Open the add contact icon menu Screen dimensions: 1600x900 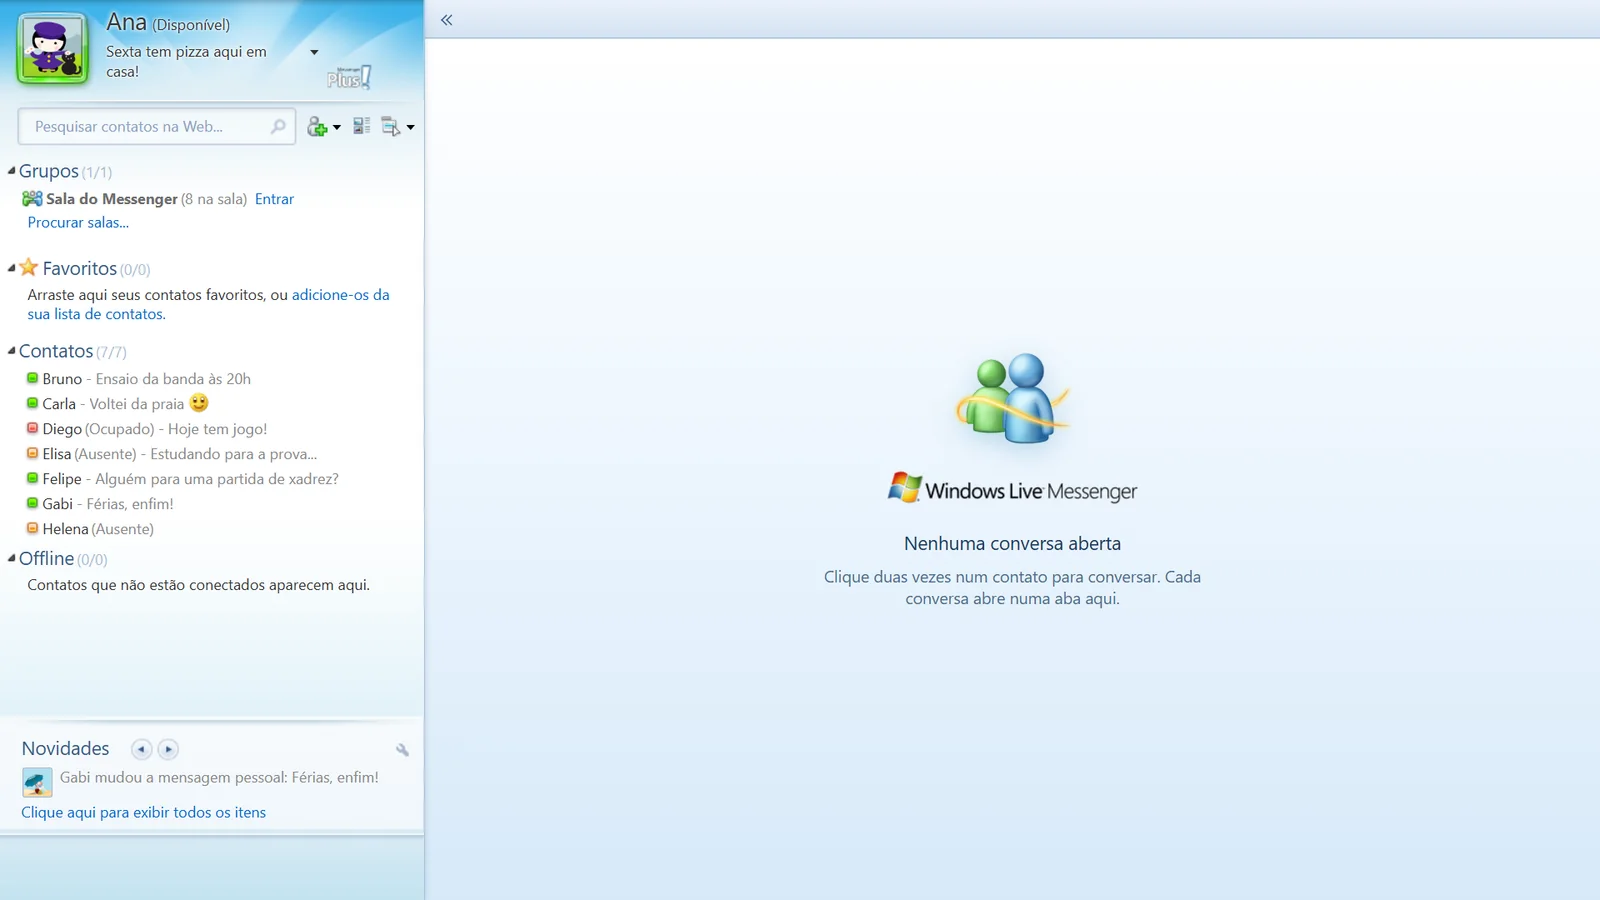click(x=324, y=127)
